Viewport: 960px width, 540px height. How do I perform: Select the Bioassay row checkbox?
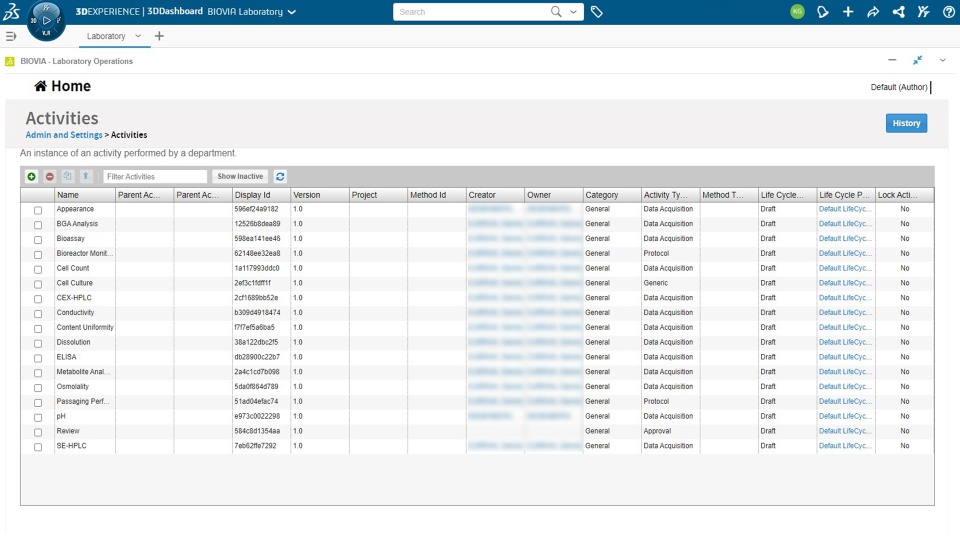click(x=38, y=239)
